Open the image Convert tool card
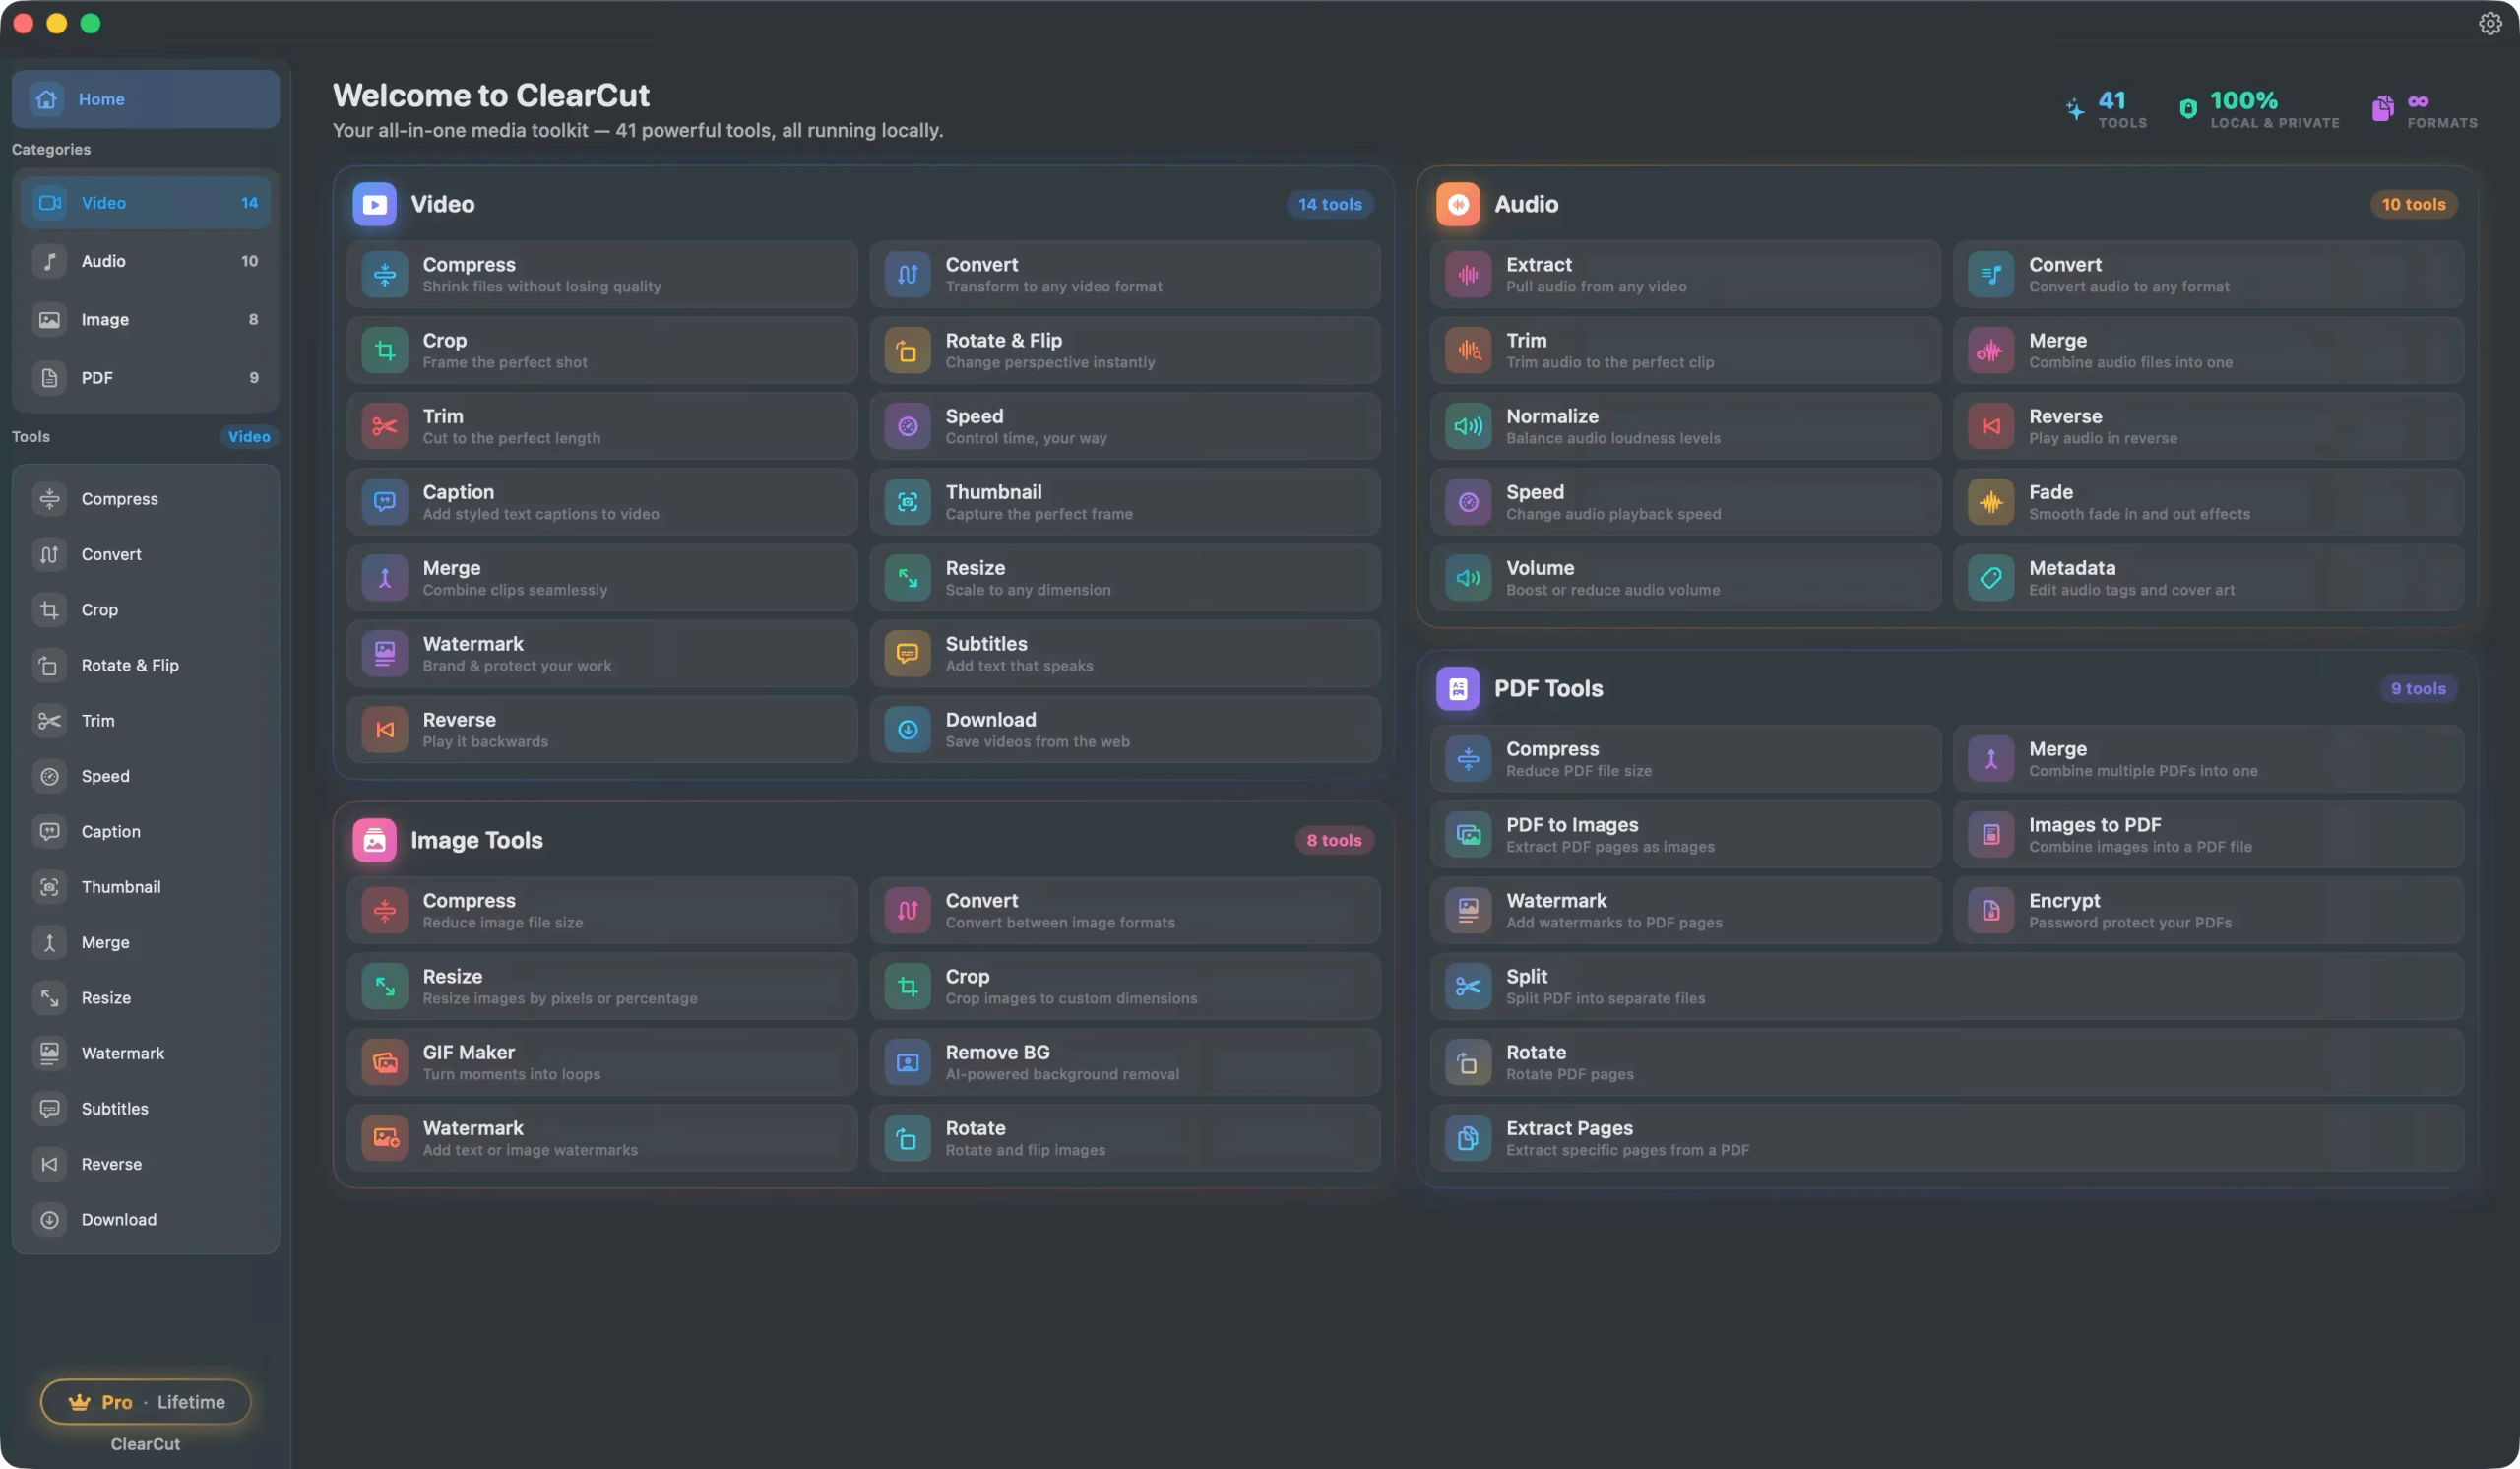The image size is (2520, 1469). coord(1125,910)
